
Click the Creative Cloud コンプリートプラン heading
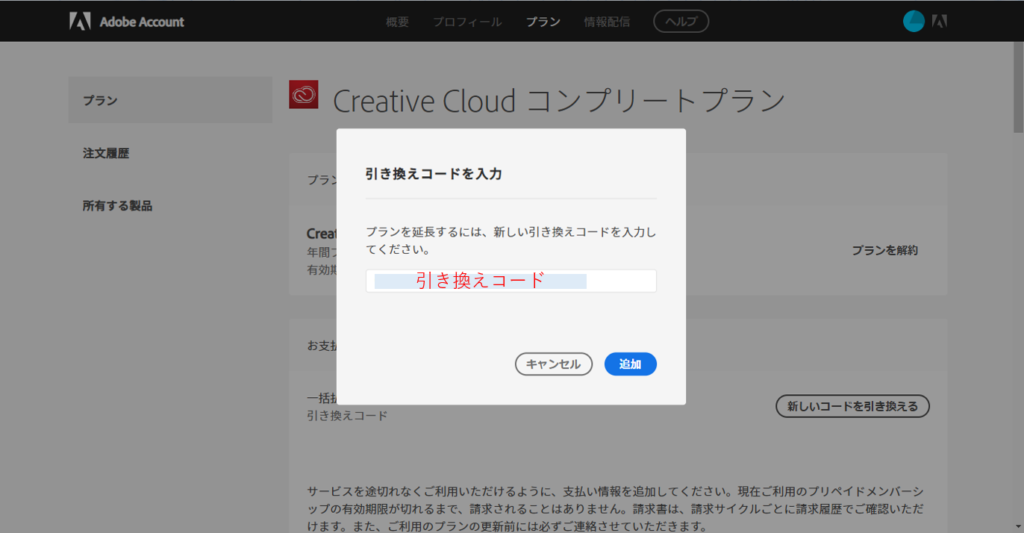[x=559, y=101]
